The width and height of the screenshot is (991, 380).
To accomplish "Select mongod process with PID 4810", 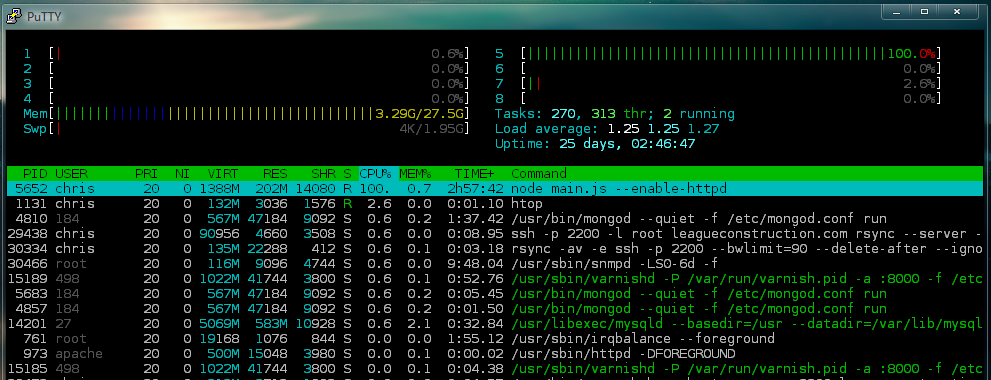I will tap(496, 219).
